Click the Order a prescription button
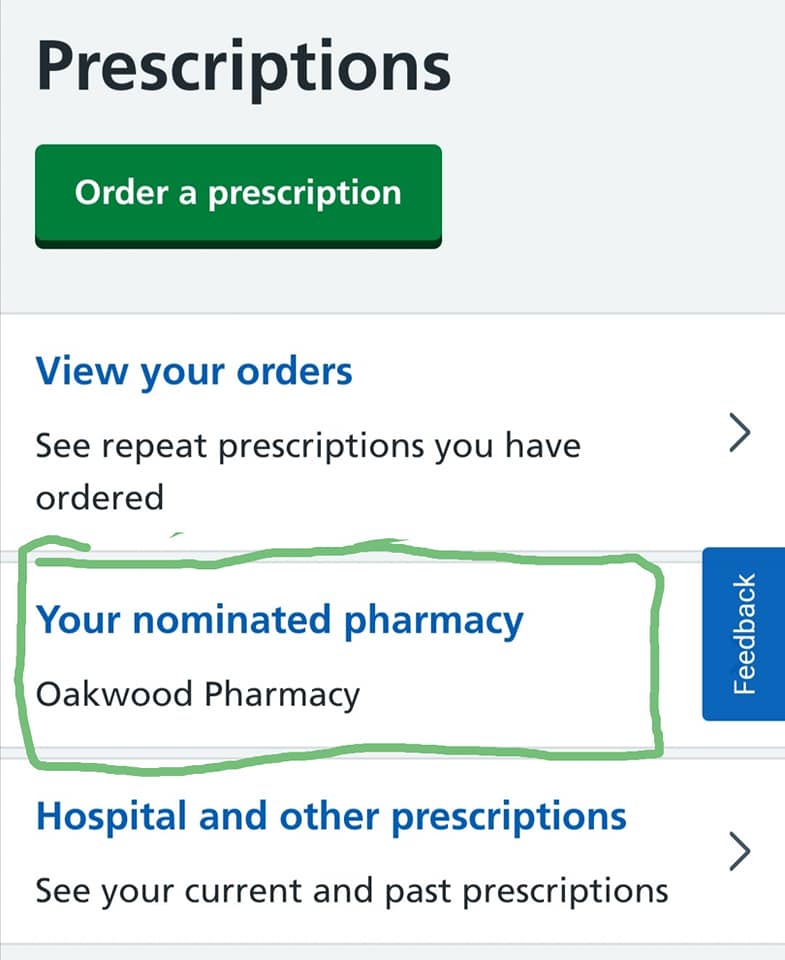The image size is (785, 960). (x=238, y=193)
